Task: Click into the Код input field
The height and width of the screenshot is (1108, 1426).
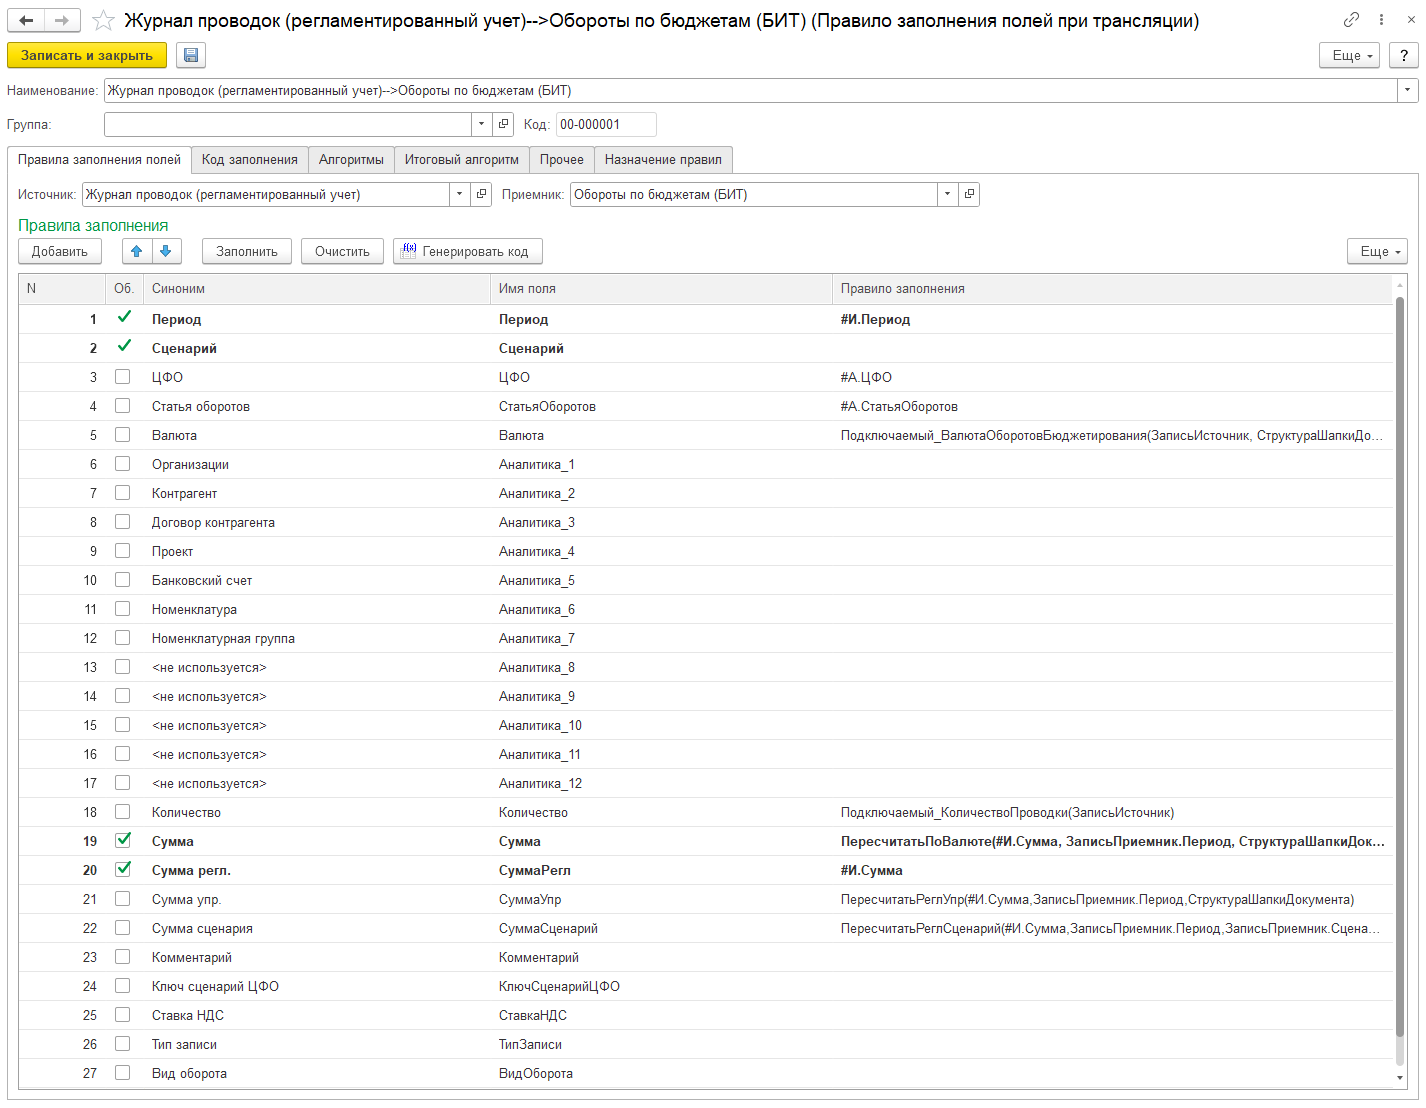Action: pyautogui.click(x=605, y=125)
